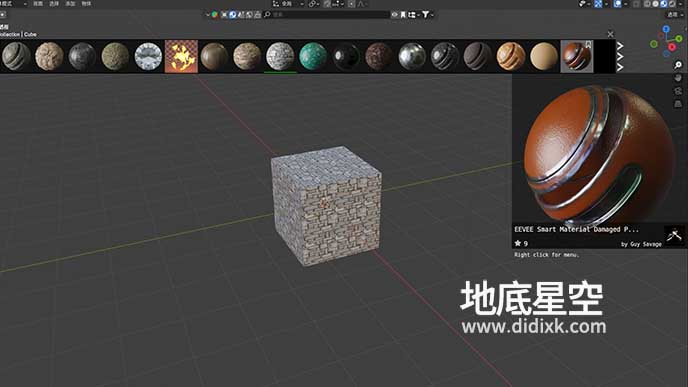This screenshot has width=688, height=387.
Task: Switch to solid shading
Action: pos(655,4)
